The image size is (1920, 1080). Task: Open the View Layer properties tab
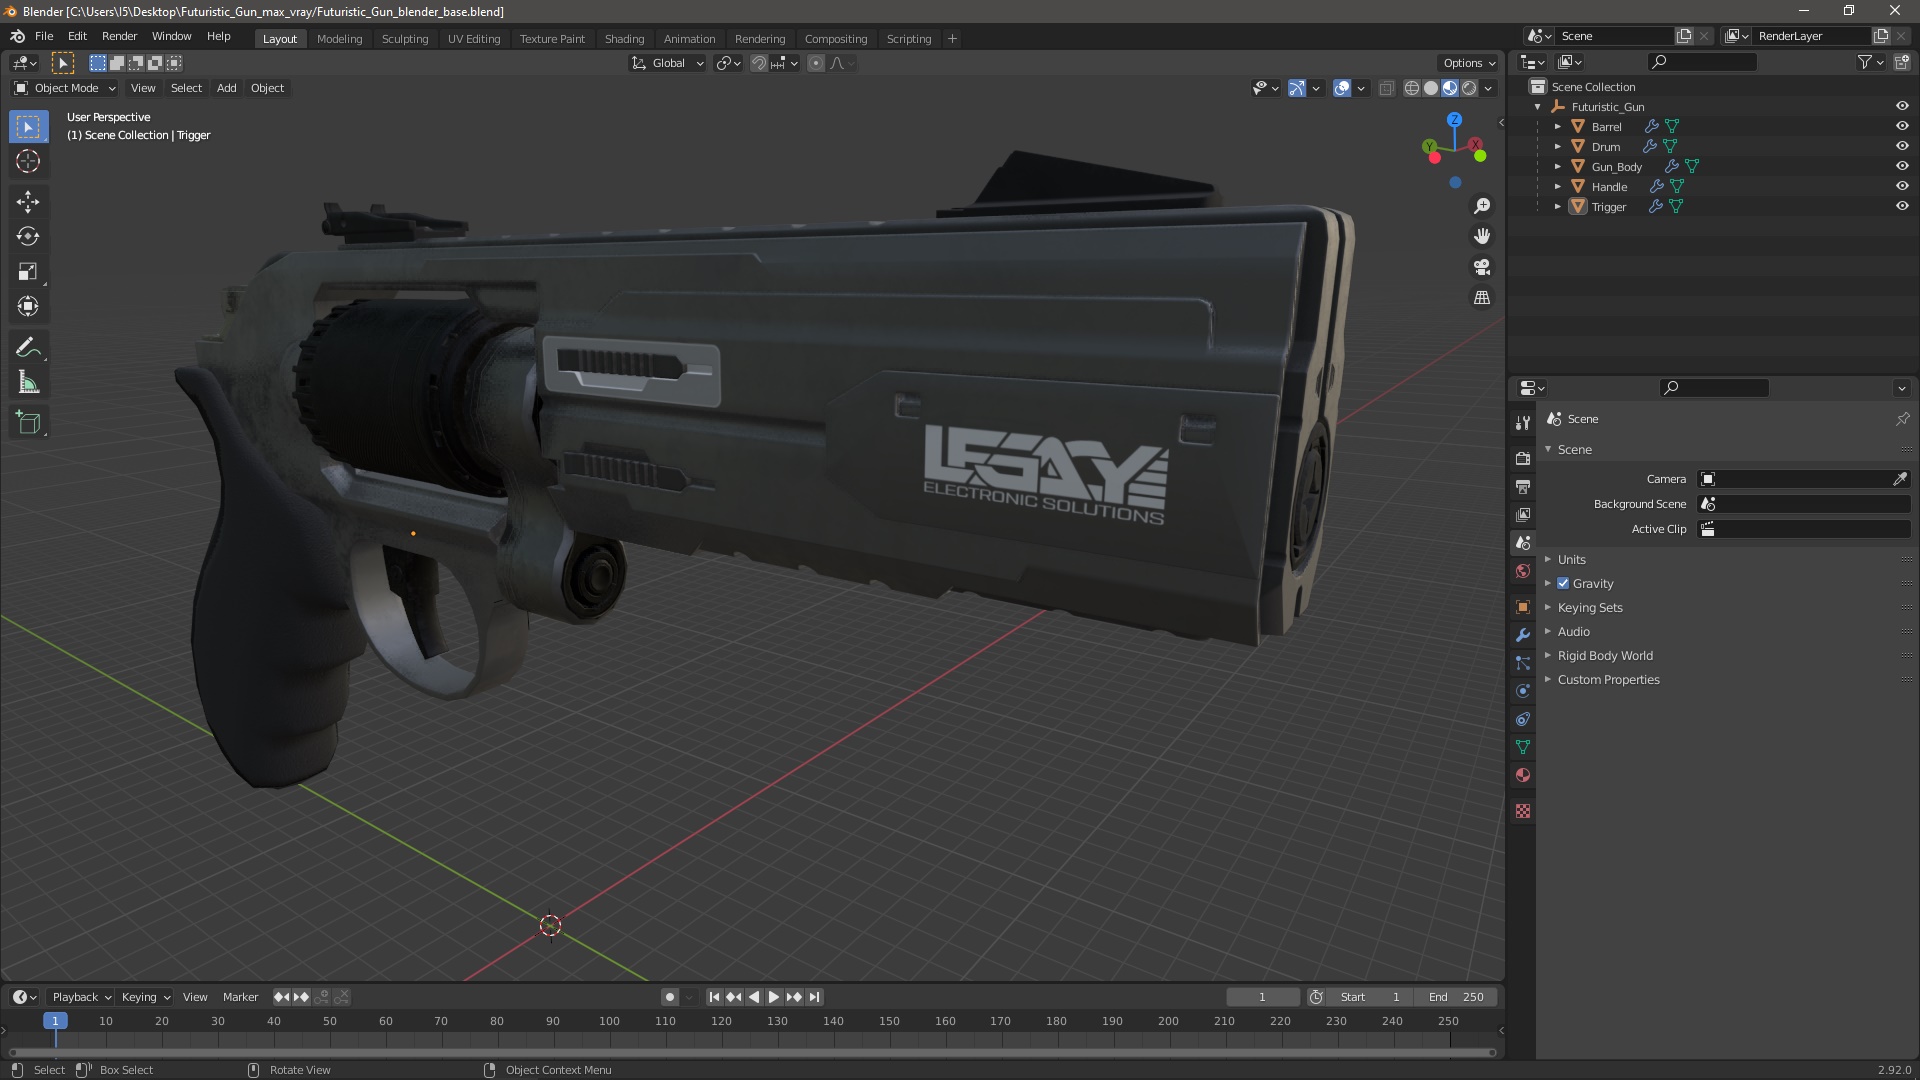pos(1523,515)
